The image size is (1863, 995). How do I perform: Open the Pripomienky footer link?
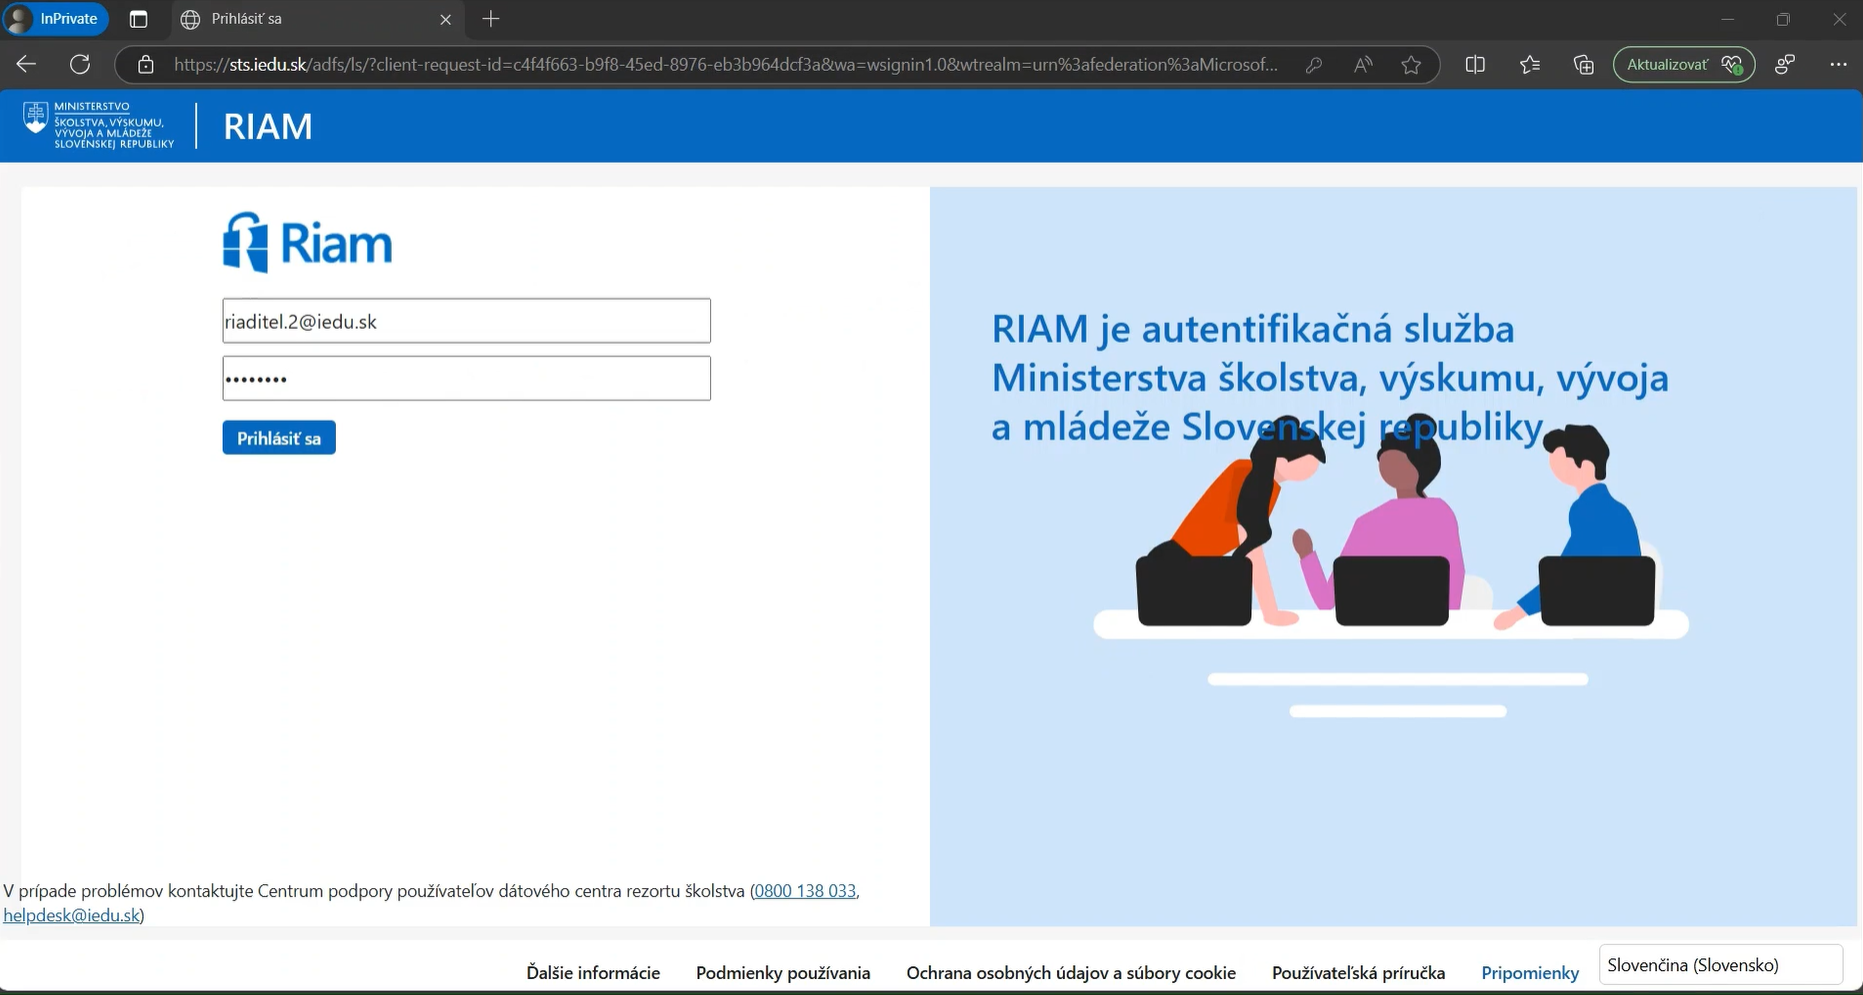point(1529,973)
